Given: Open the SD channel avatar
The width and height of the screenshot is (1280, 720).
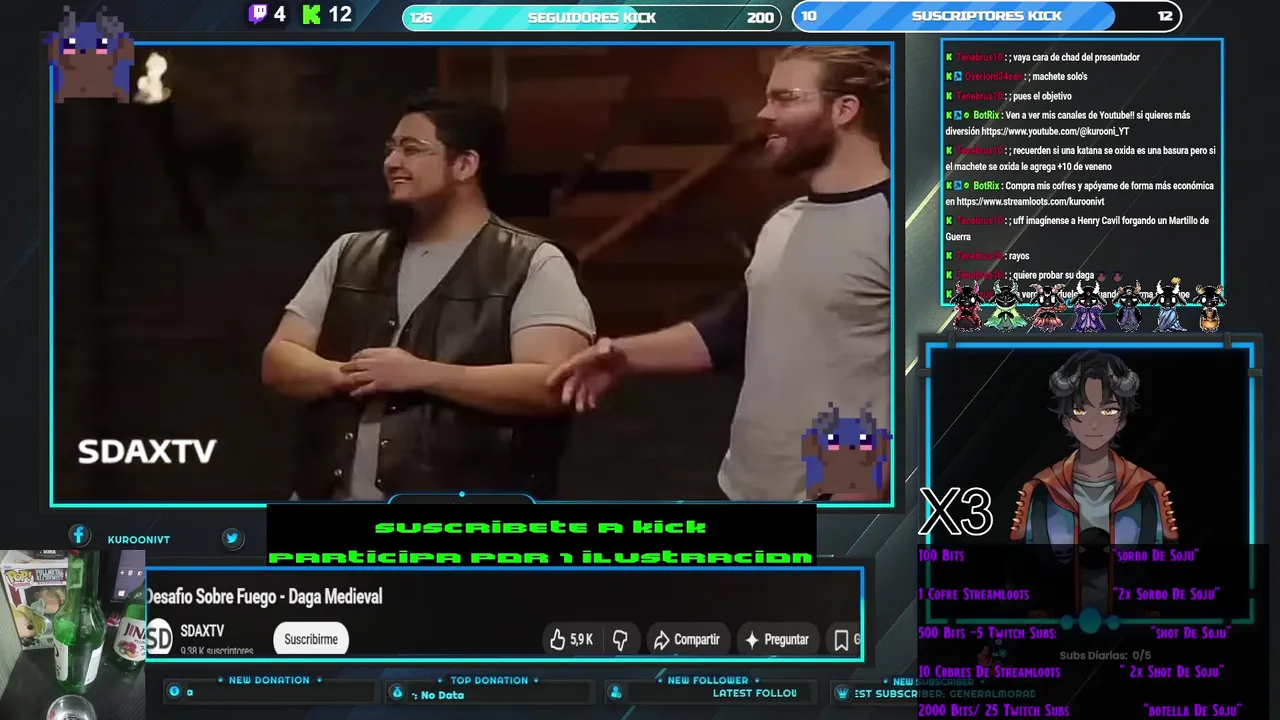Looking at the screenshot, I should click(x=159, y=637).
